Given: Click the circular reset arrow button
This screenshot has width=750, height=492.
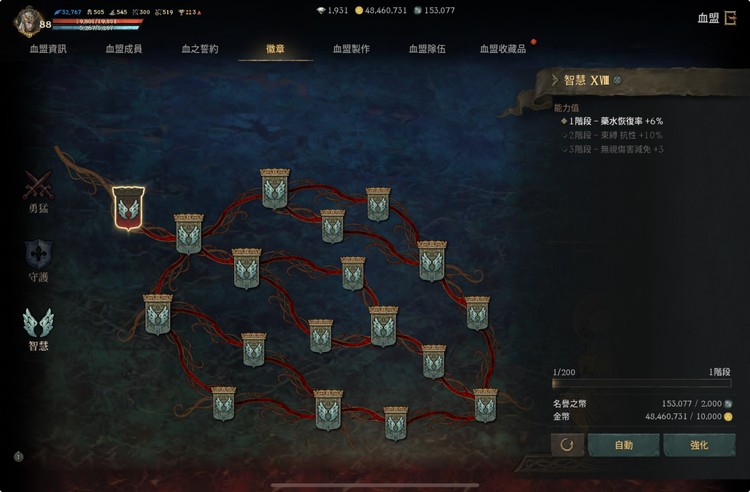Looking at the screenshot, I should (x=567, y=445).
